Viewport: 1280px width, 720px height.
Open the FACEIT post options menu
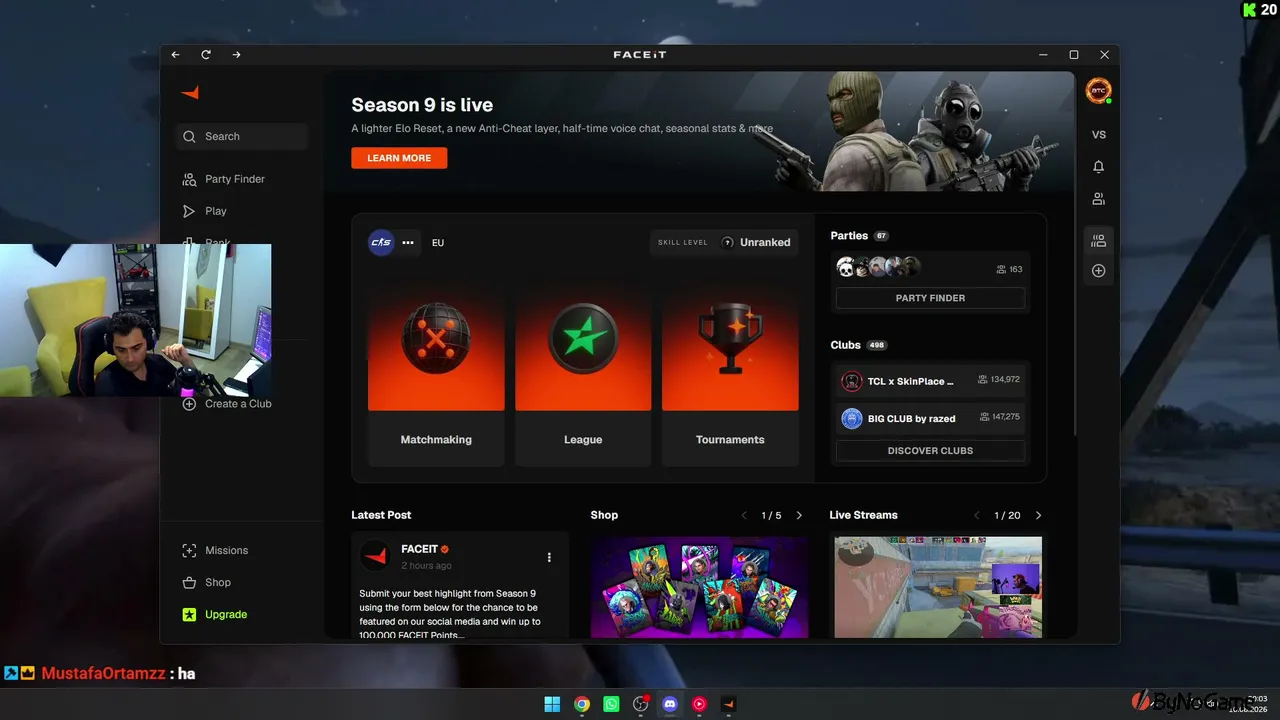click(x=549, y=558)
